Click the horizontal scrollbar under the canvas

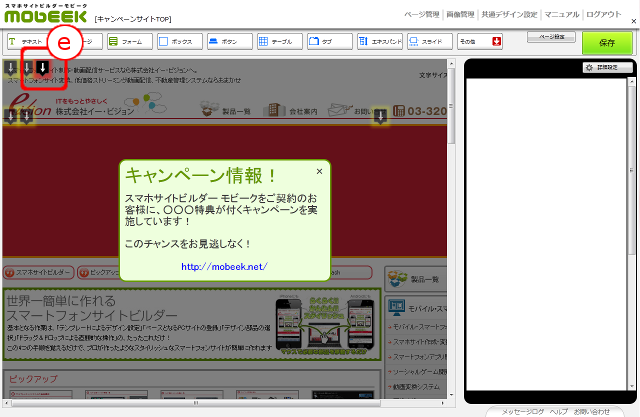pos(228,402)
